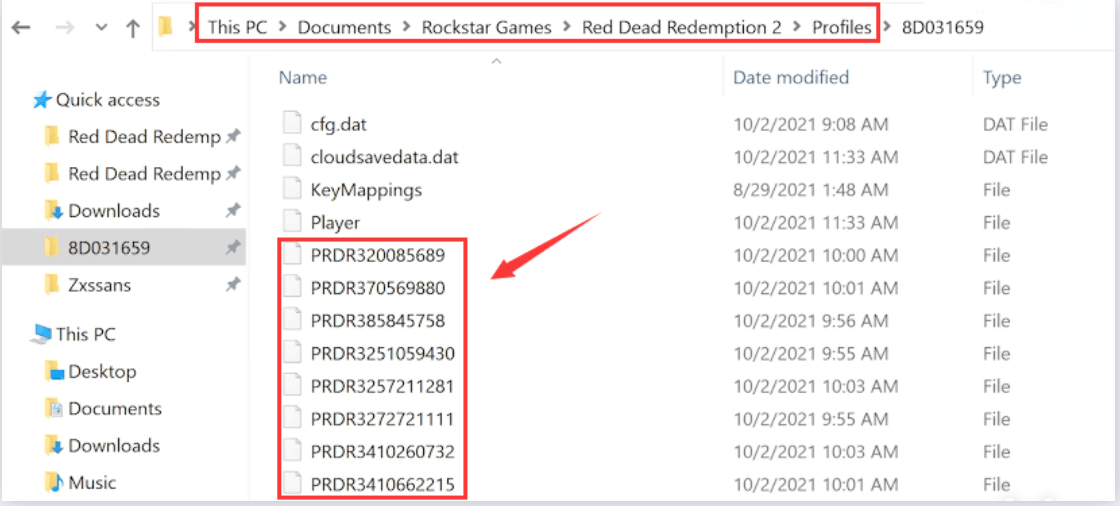Select file PRDR3251059430

click(383, 354)
